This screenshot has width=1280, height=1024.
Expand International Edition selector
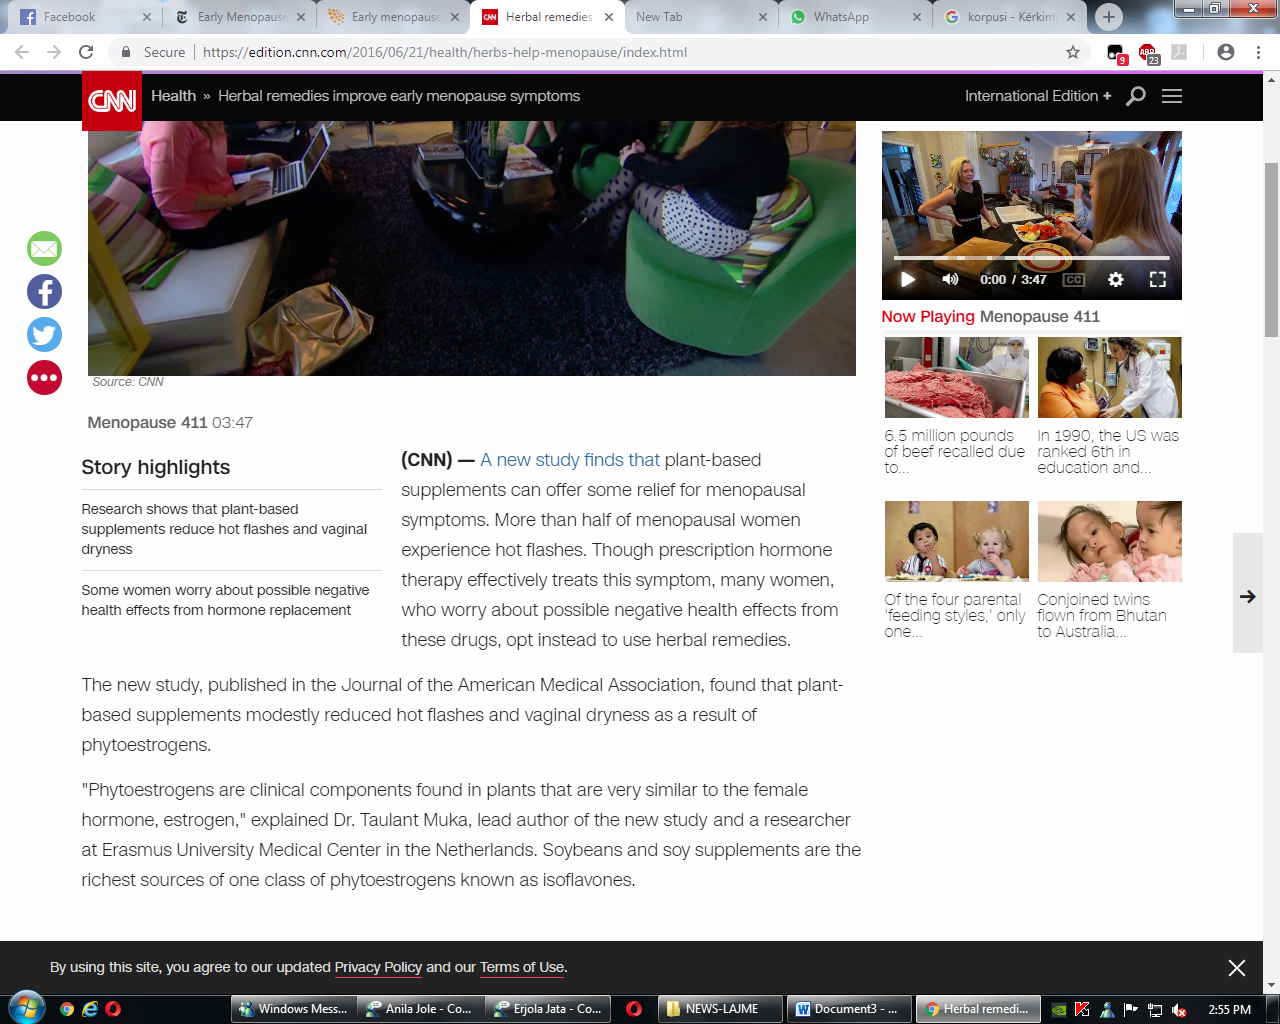coord(1037,96)
